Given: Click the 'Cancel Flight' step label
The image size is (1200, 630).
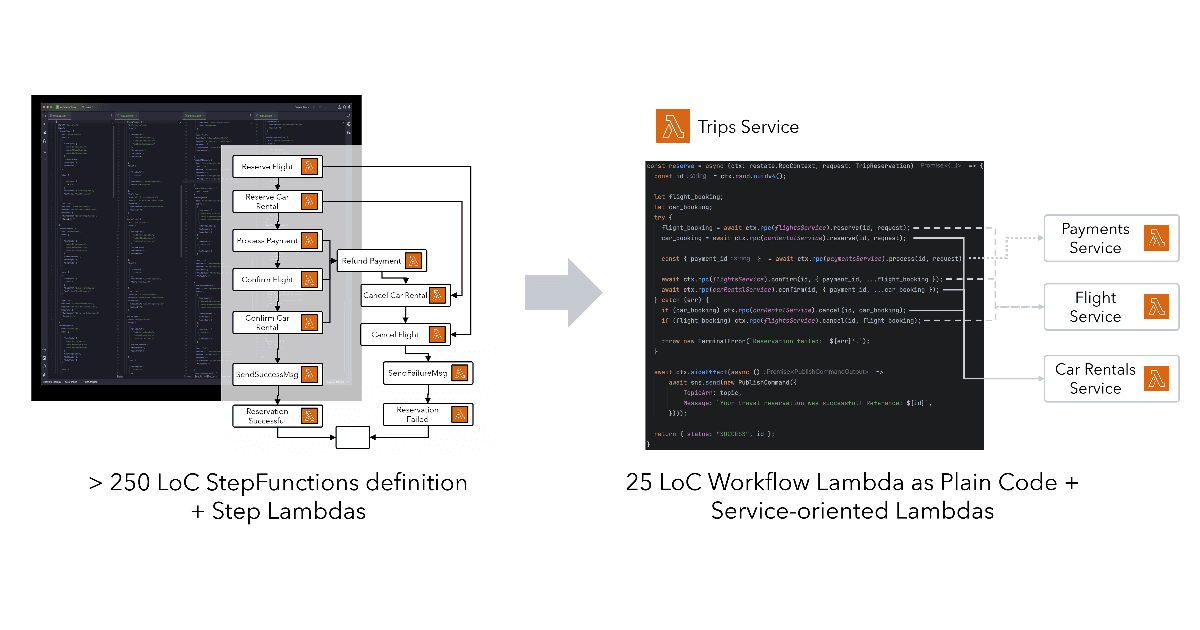Looking at the screenshot, I should point(396,334).
